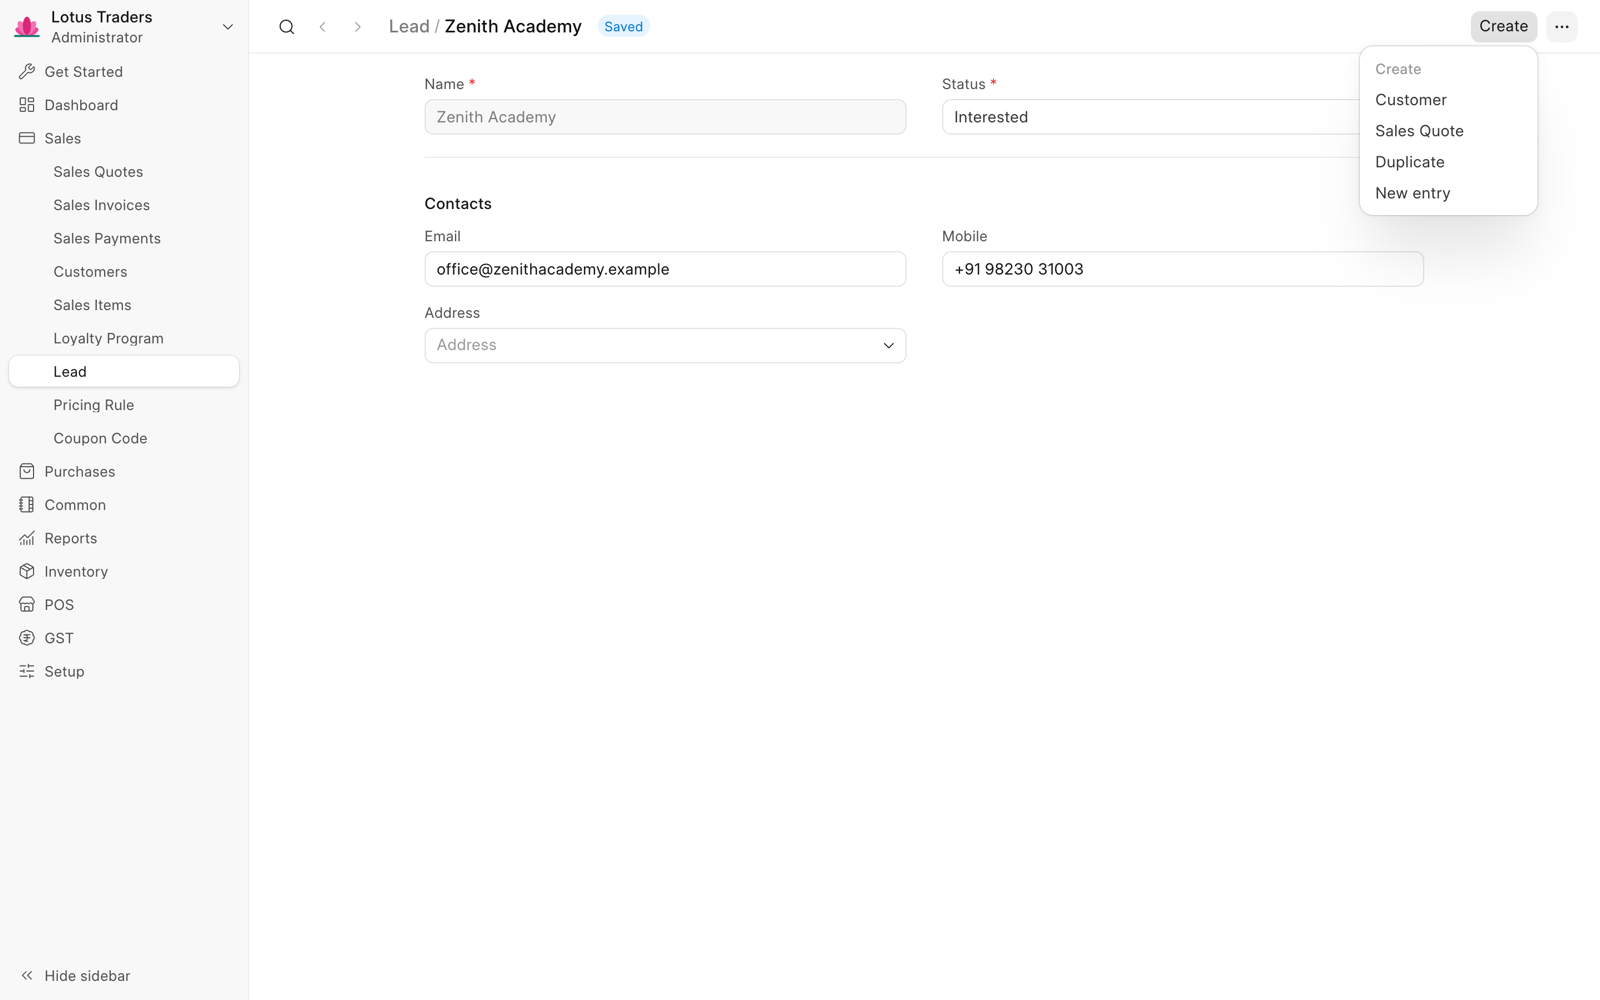Click the Common book icon
Viewport: 1600px width, 1000px height.
[27, 505]
